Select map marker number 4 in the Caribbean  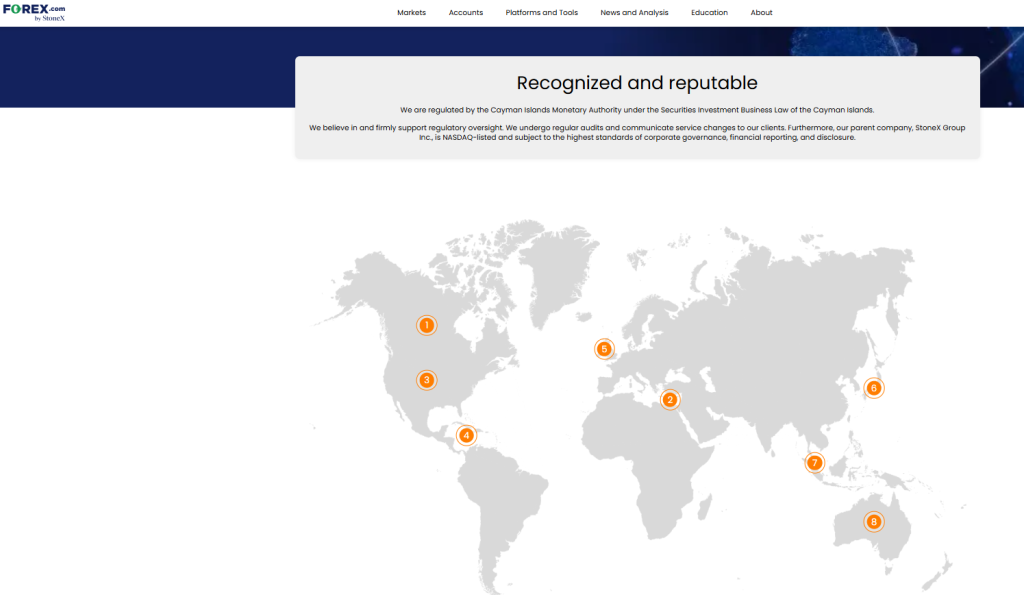tap(466, 435)
